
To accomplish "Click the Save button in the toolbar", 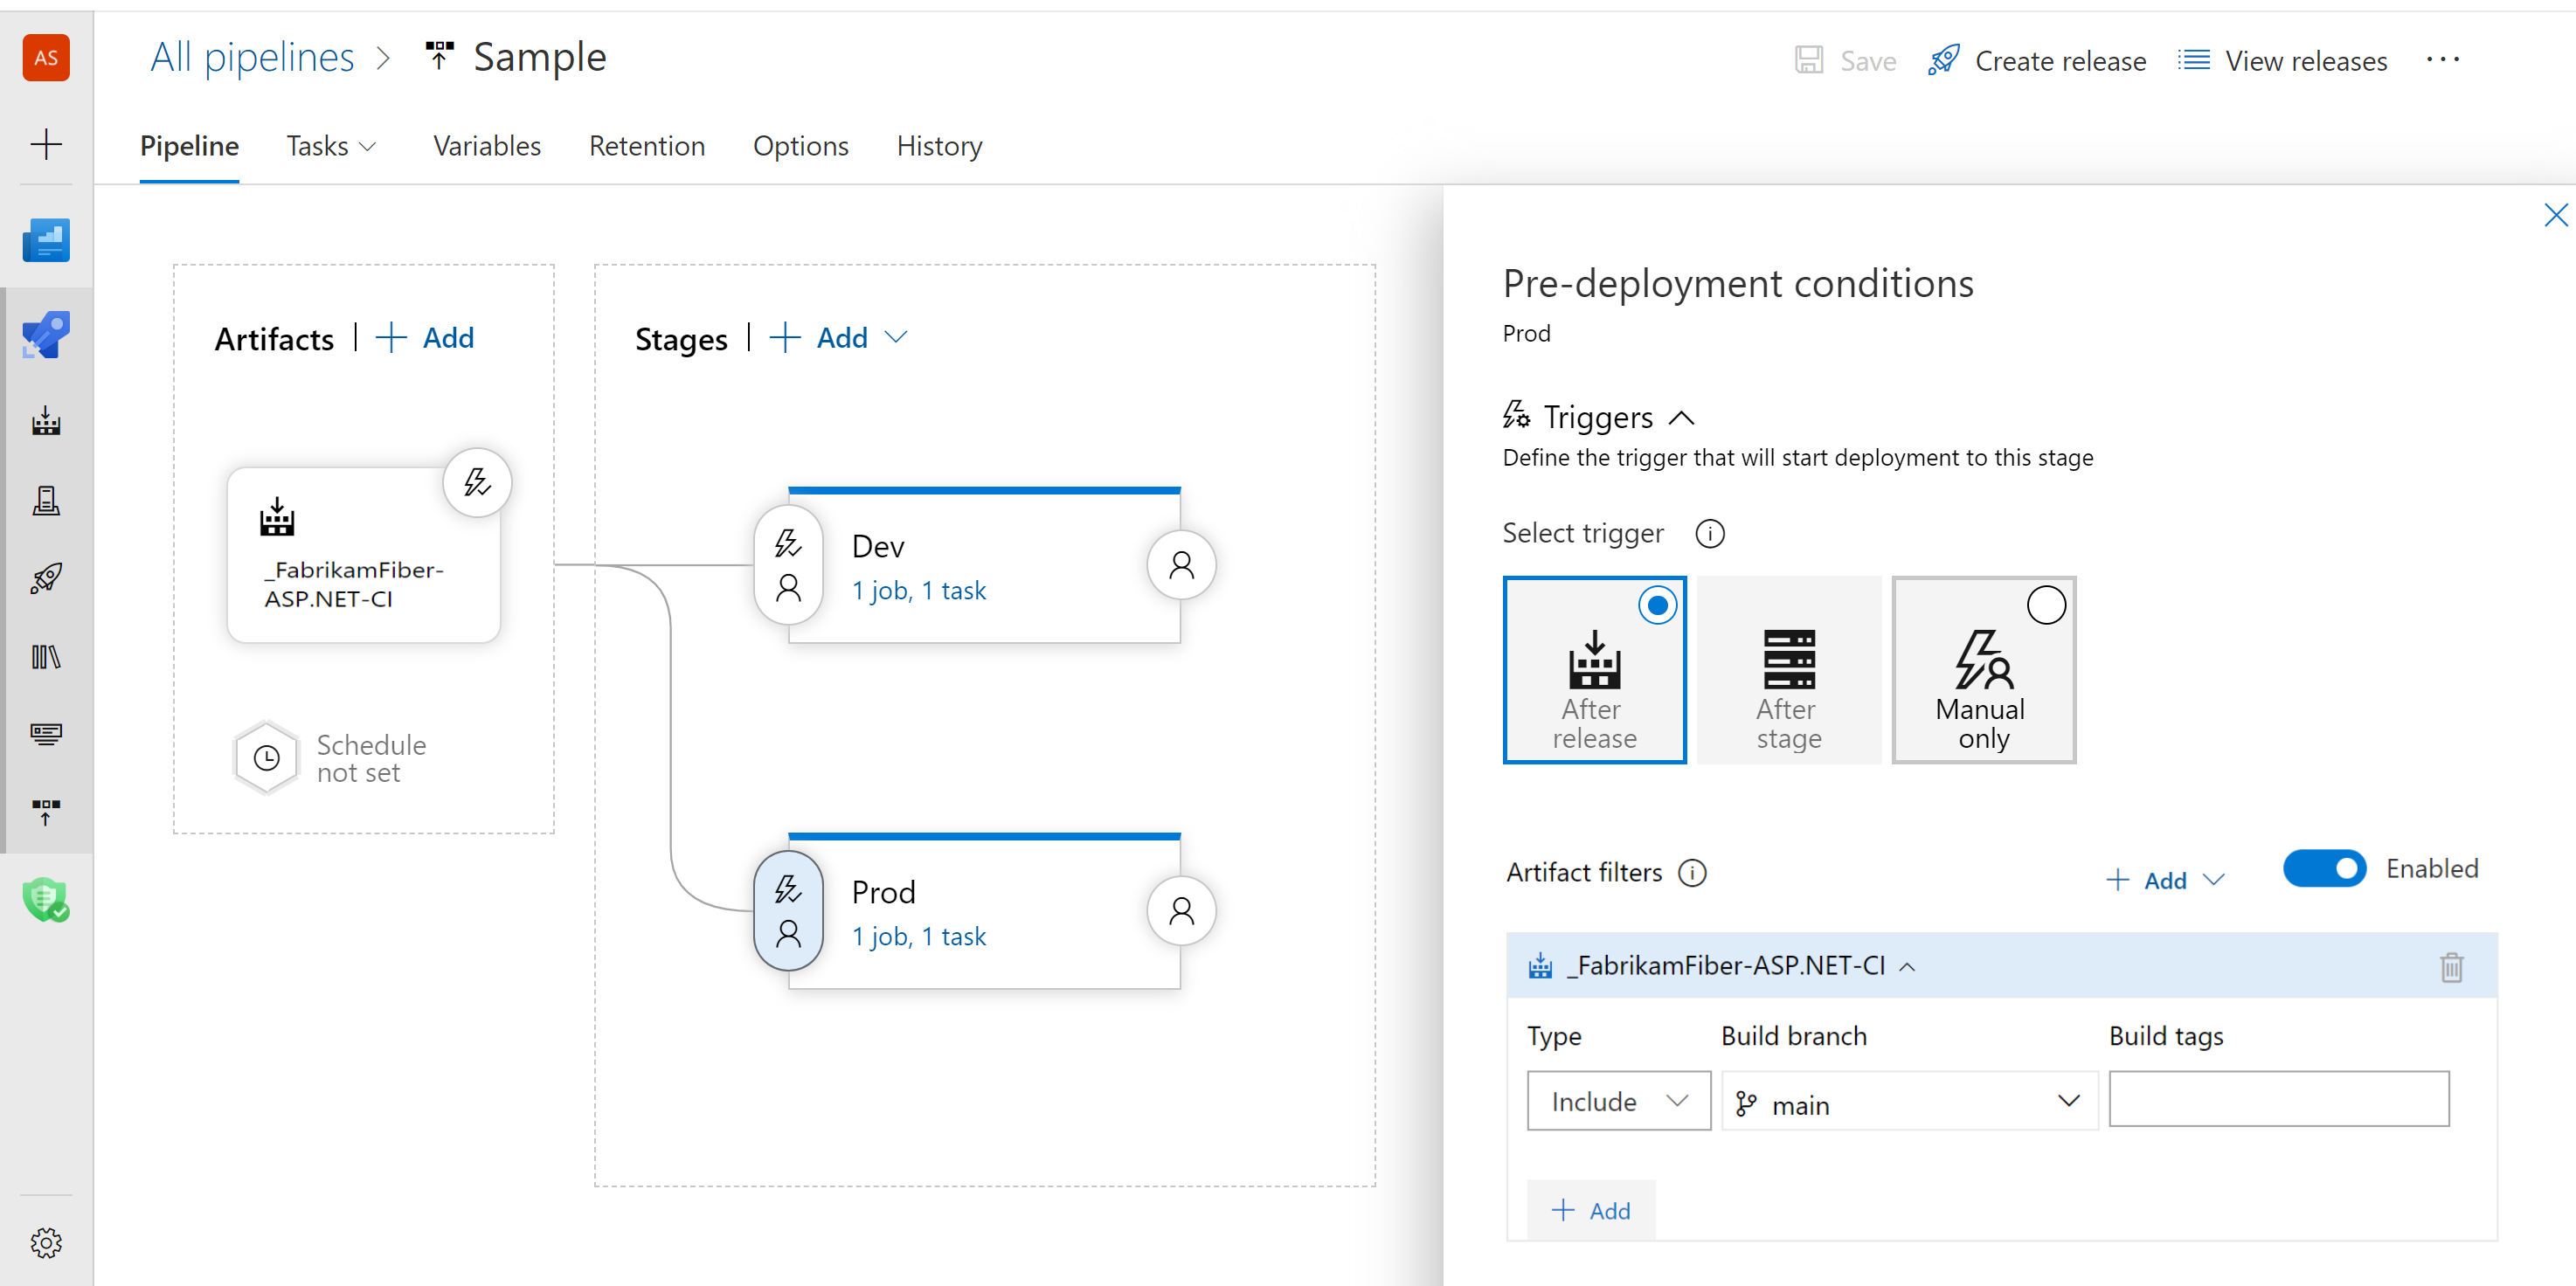I will pos(1843,59).
